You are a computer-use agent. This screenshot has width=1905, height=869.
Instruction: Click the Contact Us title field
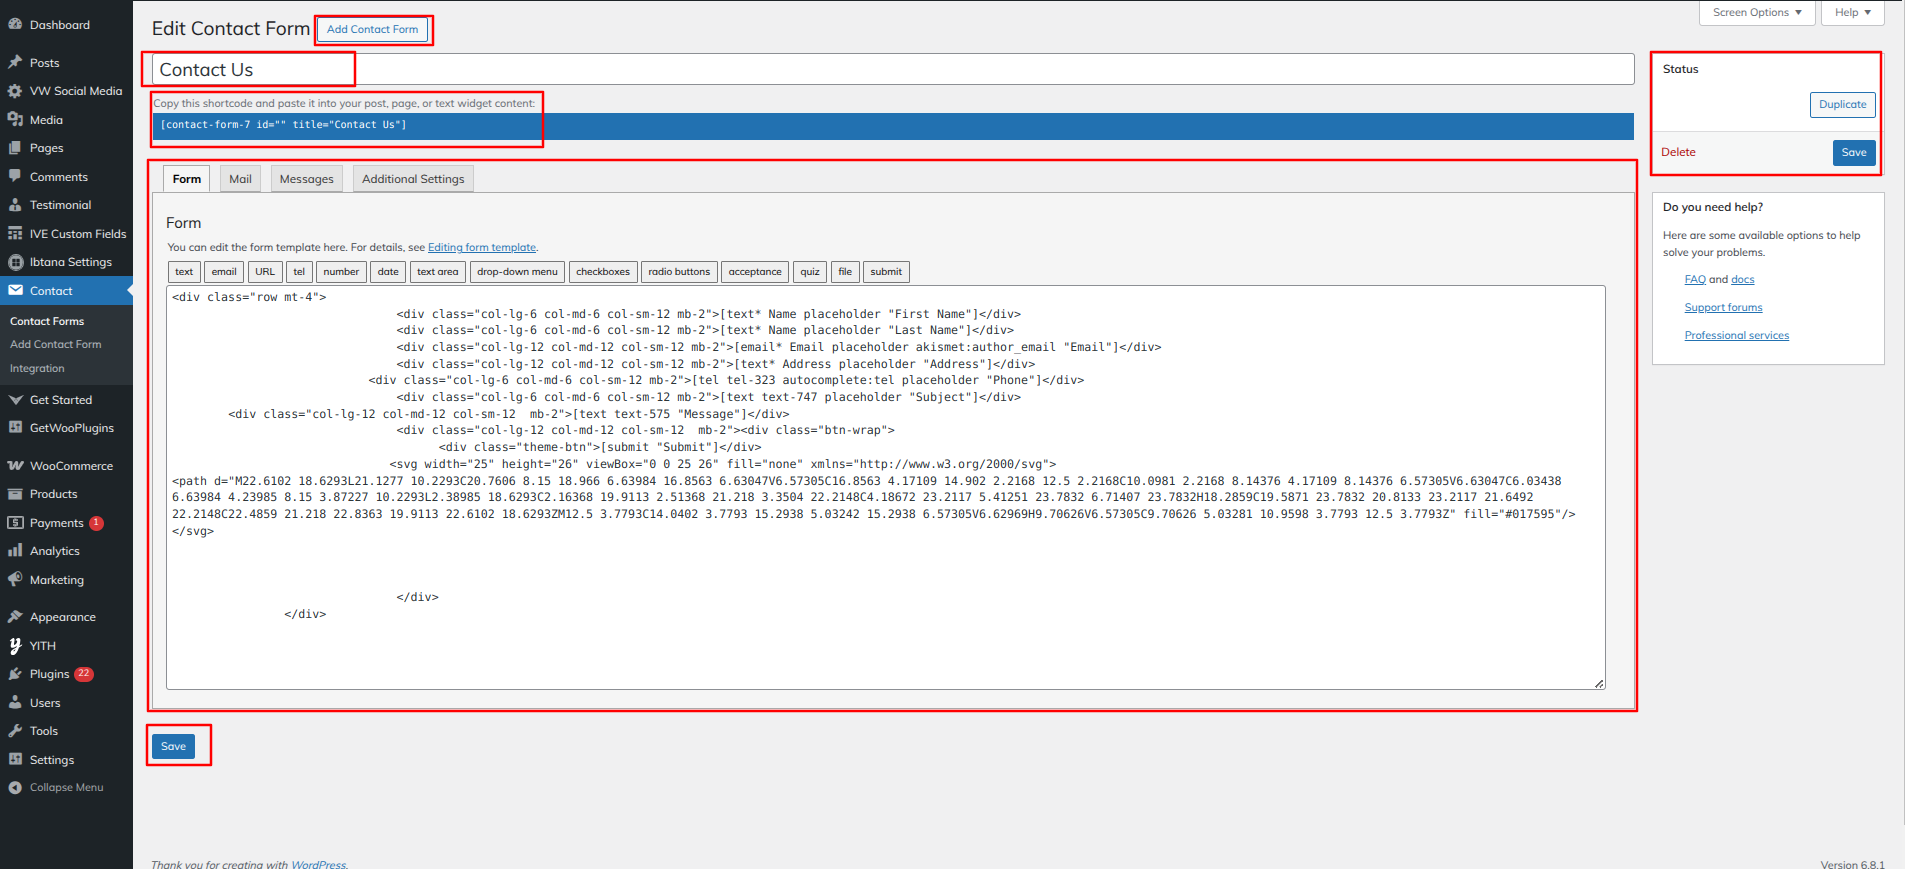[x=892, y=70]
